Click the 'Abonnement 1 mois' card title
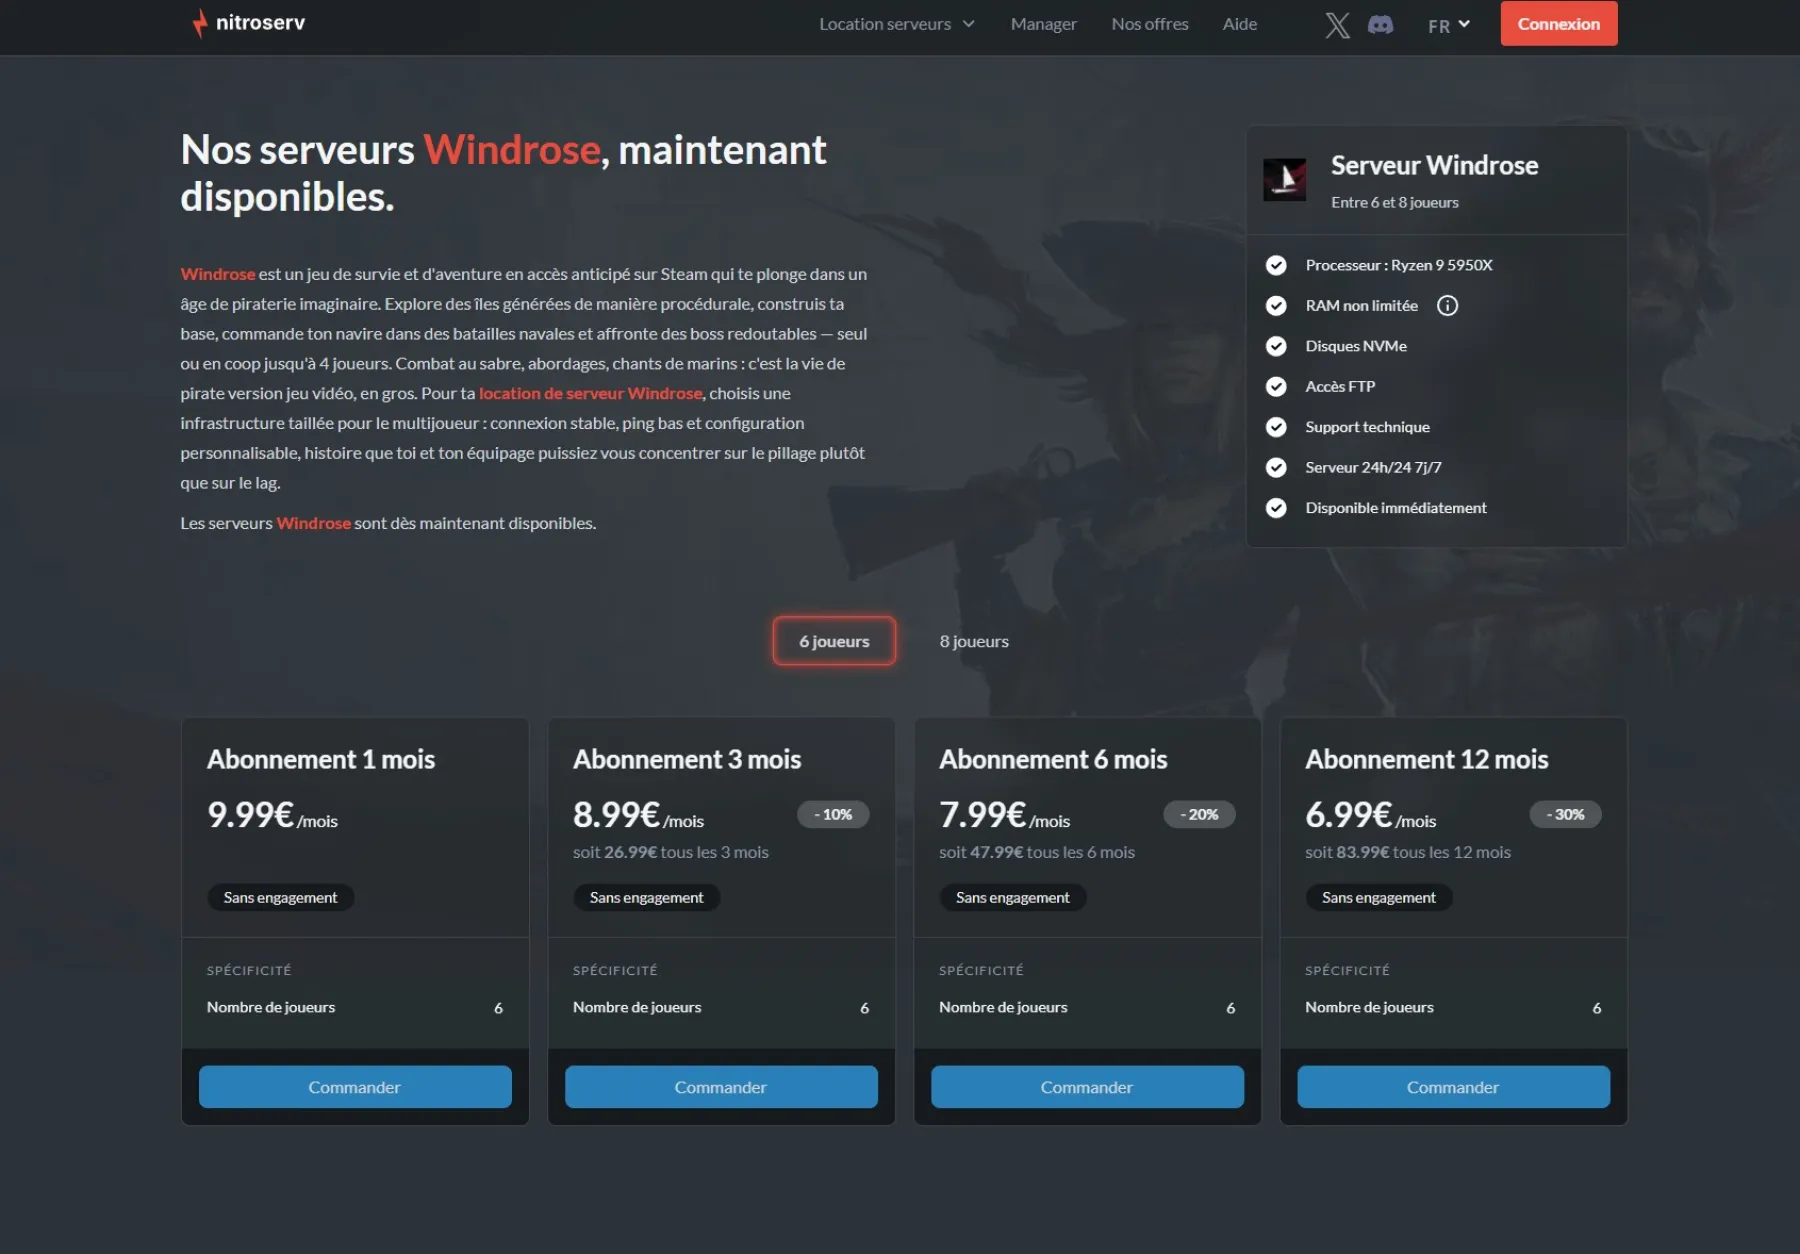 pyautogui.click(x=321, y=759)
